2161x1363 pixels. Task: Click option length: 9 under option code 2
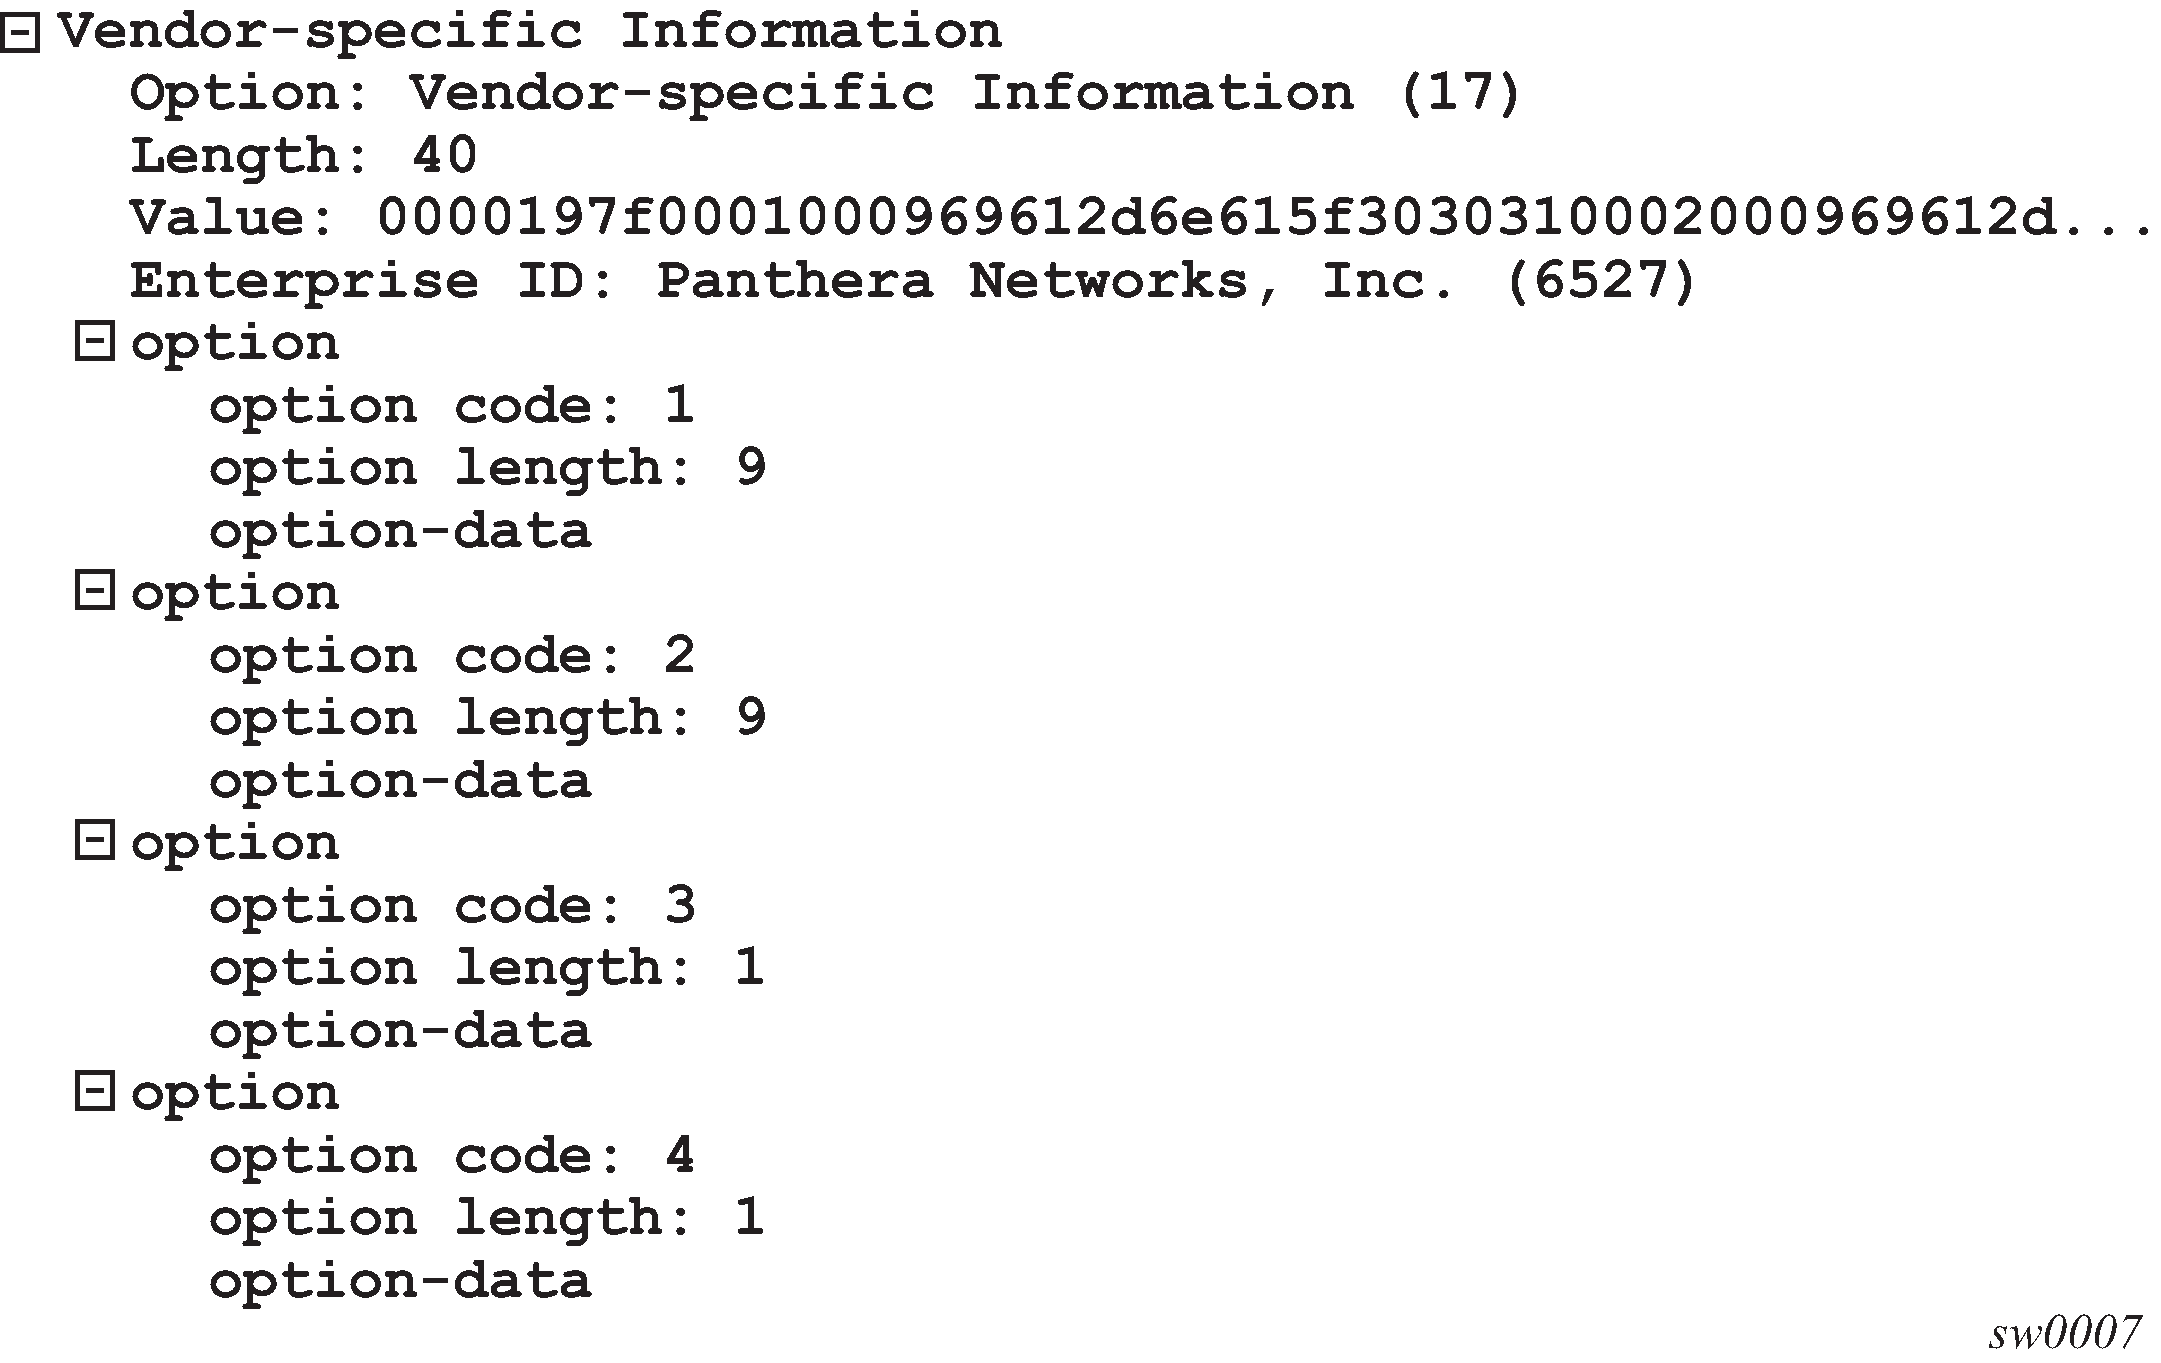click(487, 718)
